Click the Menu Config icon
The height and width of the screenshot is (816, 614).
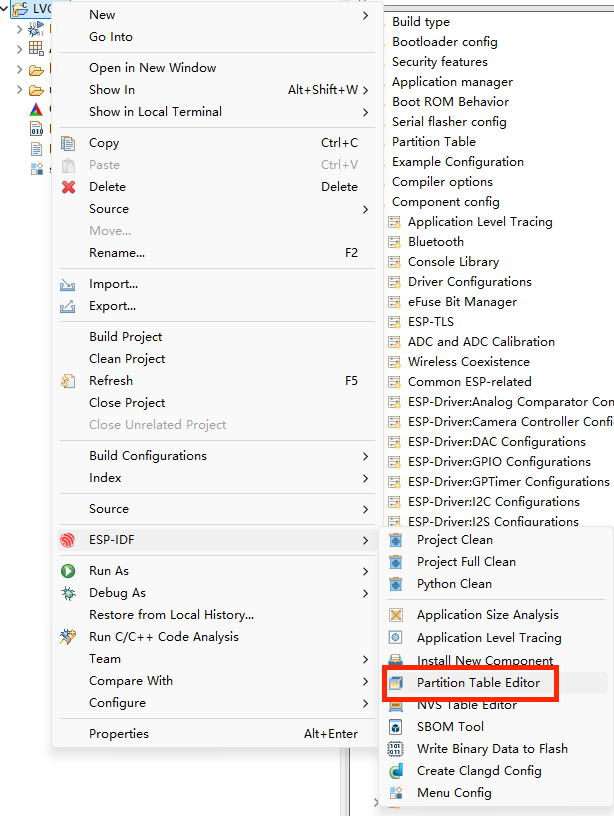coord(396,793)
